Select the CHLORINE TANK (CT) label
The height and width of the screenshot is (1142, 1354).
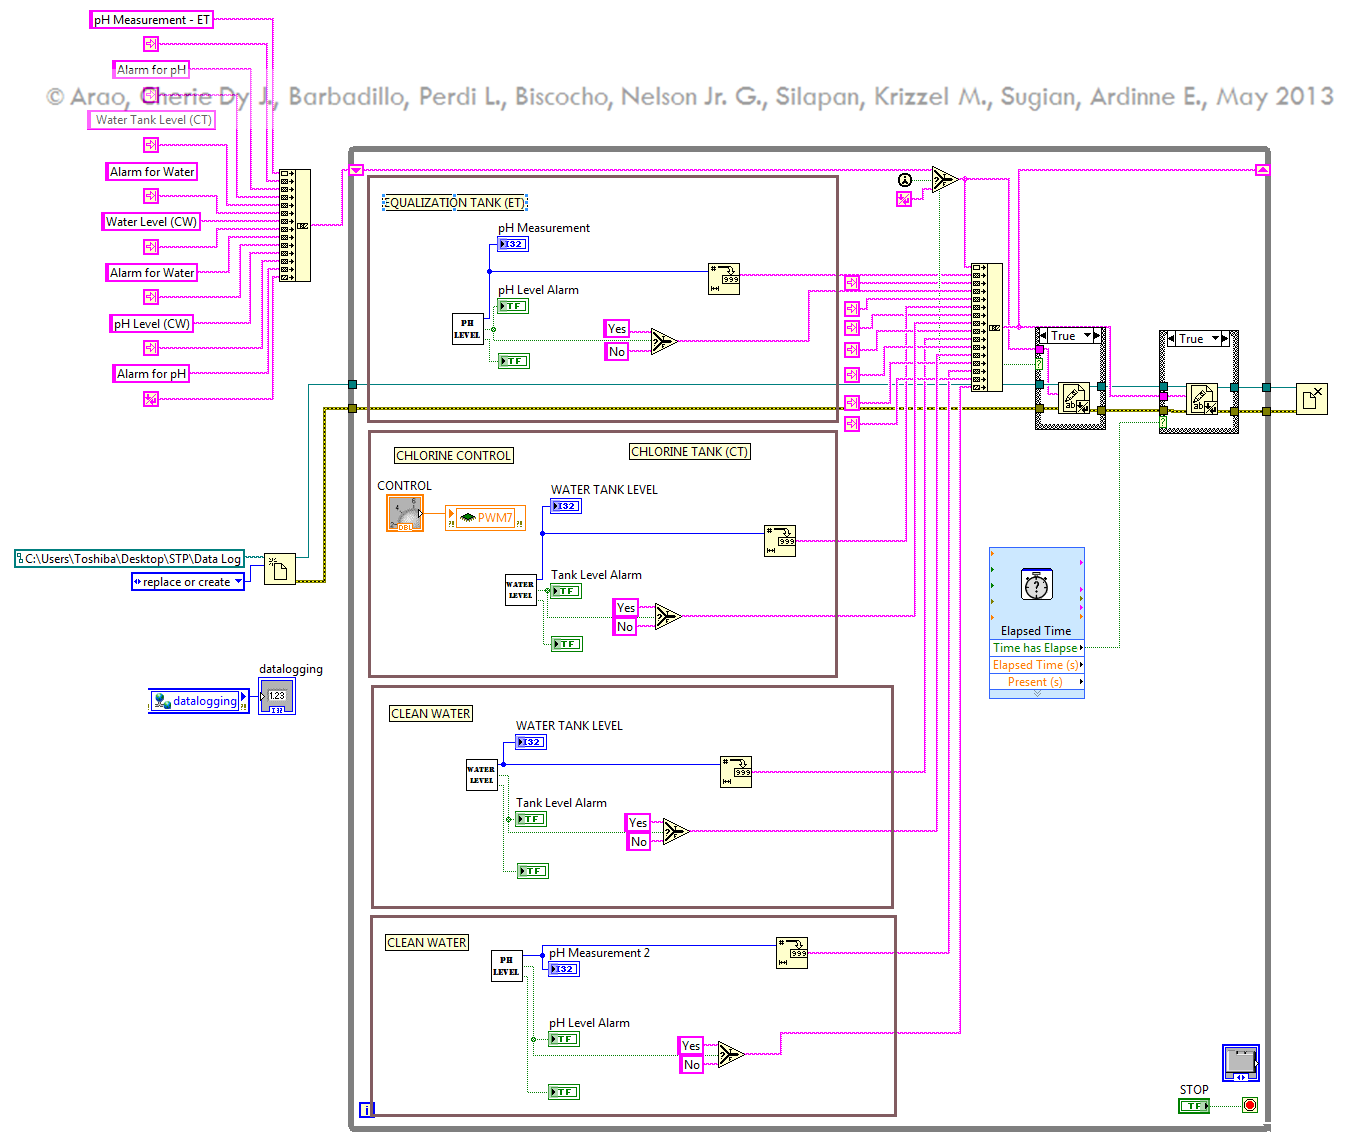click(689, 452)
